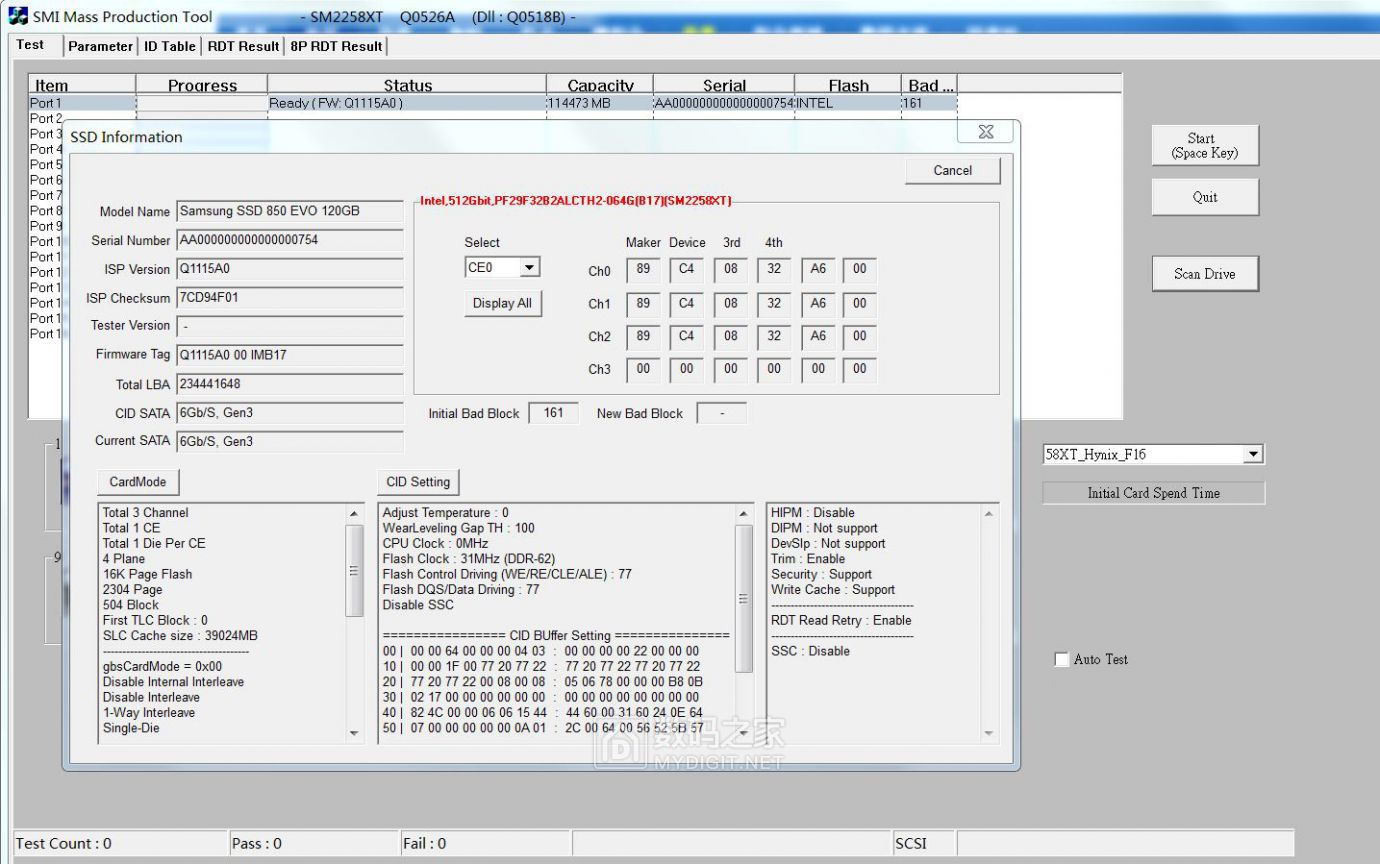Click the Bad column header
This screenshot has height=864, width=1380.
coord(930,86)
